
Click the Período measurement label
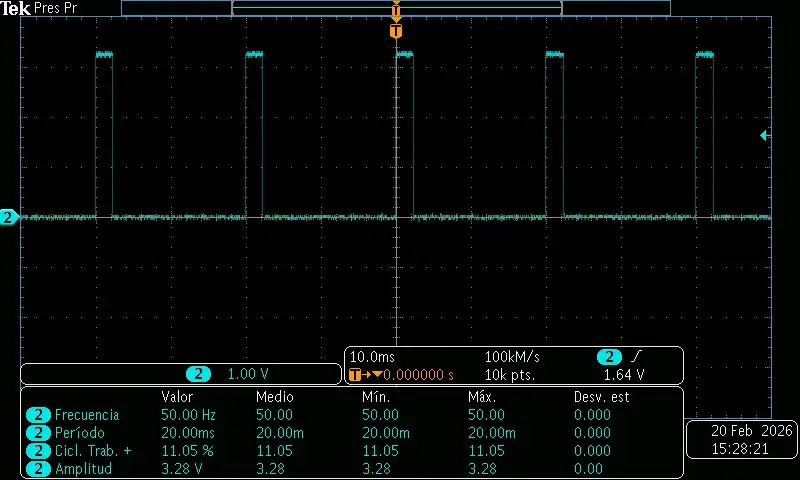pos(80,433)
